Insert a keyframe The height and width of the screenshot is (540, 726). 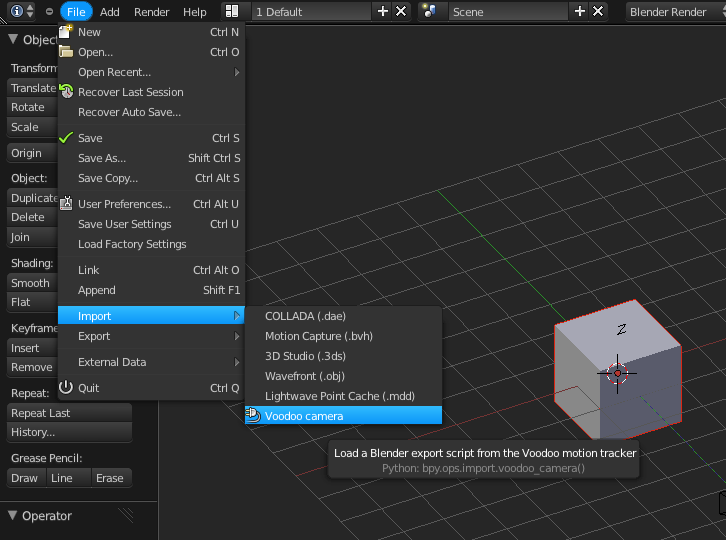(32, 347)
